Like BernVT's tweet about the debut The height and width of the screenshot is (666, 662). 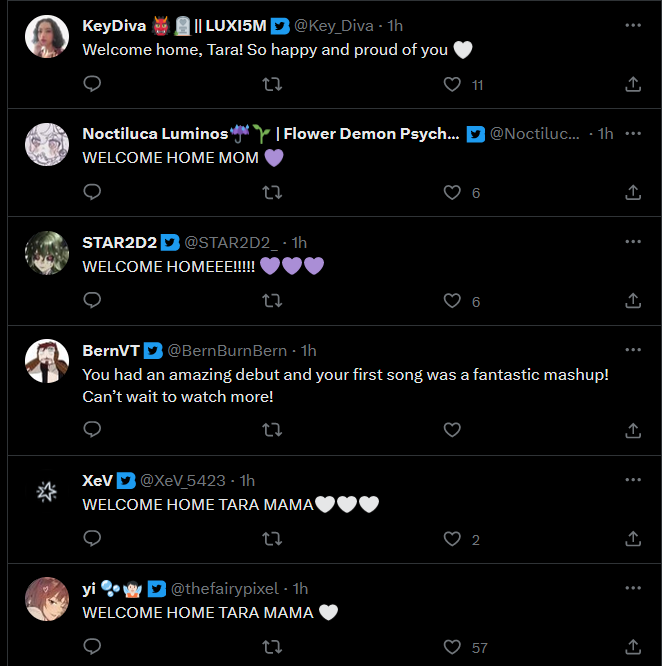(452, 430)
